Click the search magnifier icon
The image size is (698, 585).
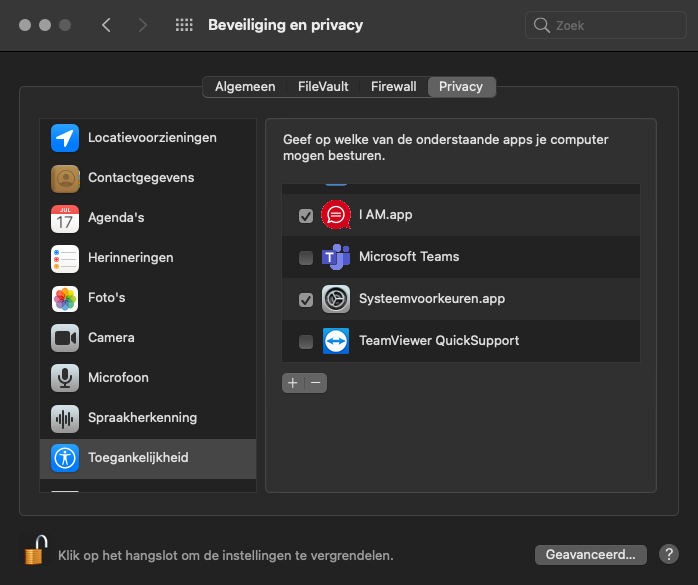click(541, 25)
